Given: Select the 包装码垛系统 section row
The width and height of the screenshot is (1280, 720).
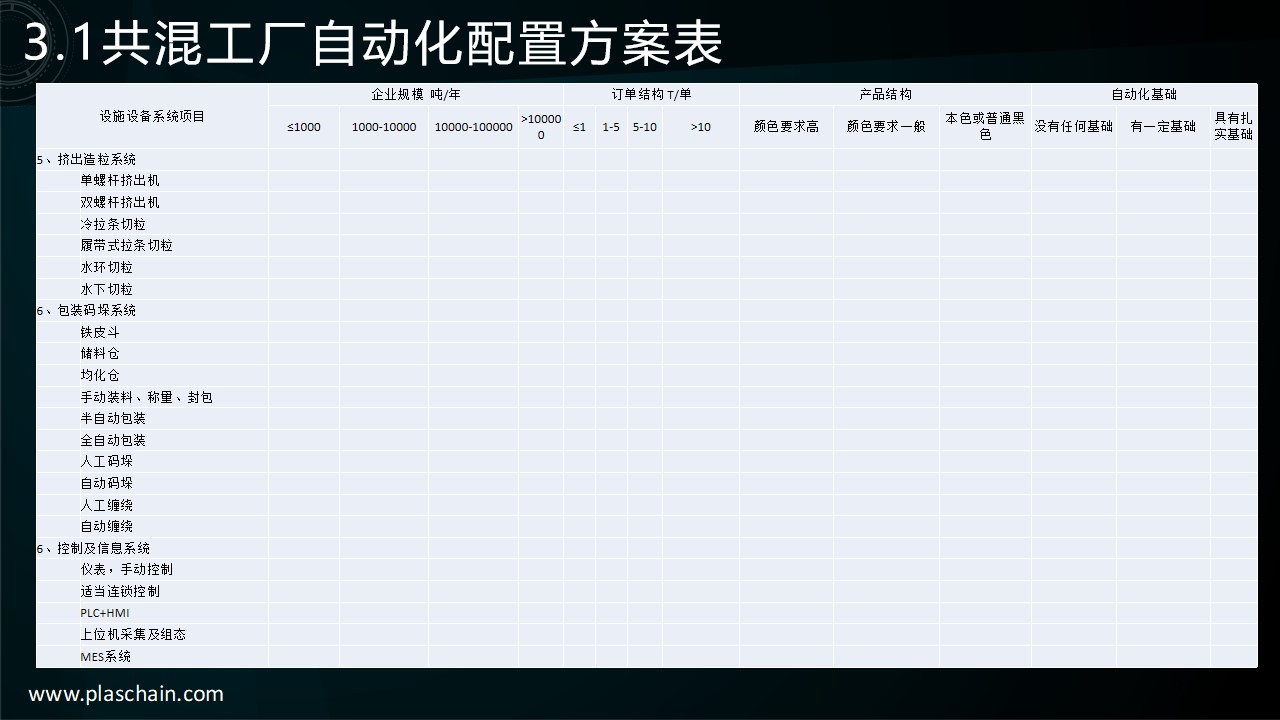Looking at the screenshot, I should 87,311.
